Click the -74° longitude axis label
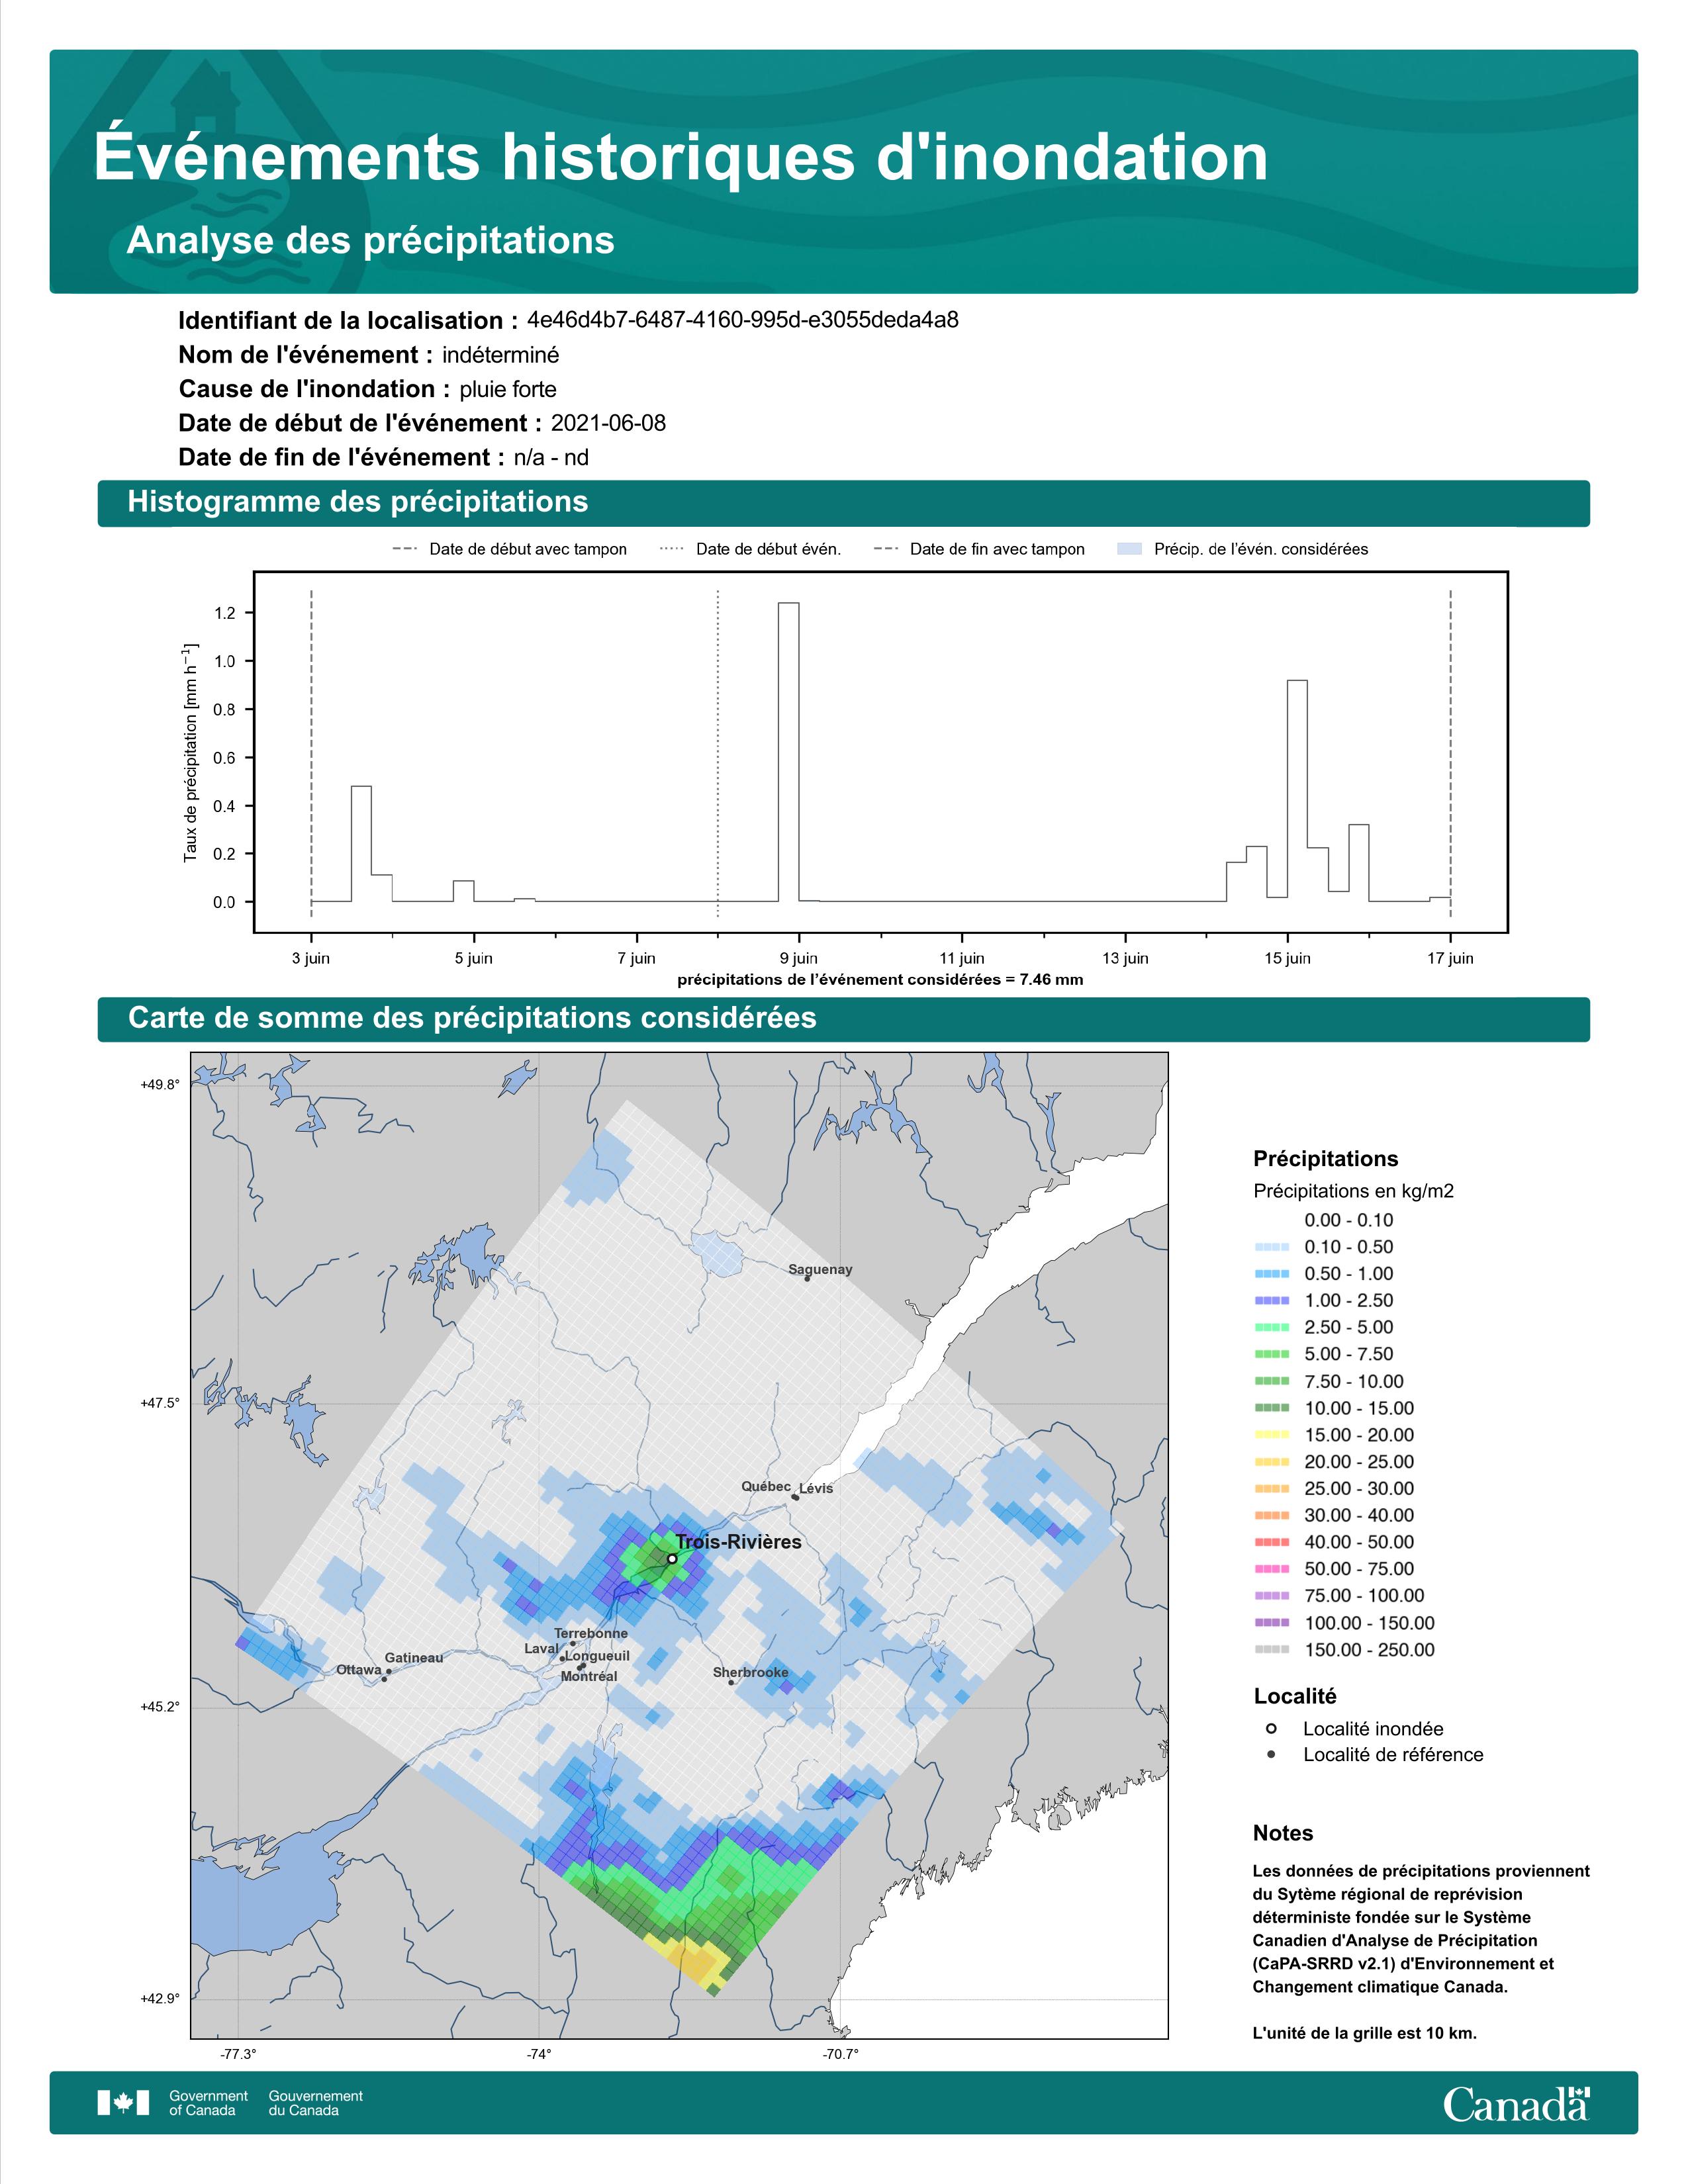Viewport: 1688px width, 2184px height. coord(539,2054)
